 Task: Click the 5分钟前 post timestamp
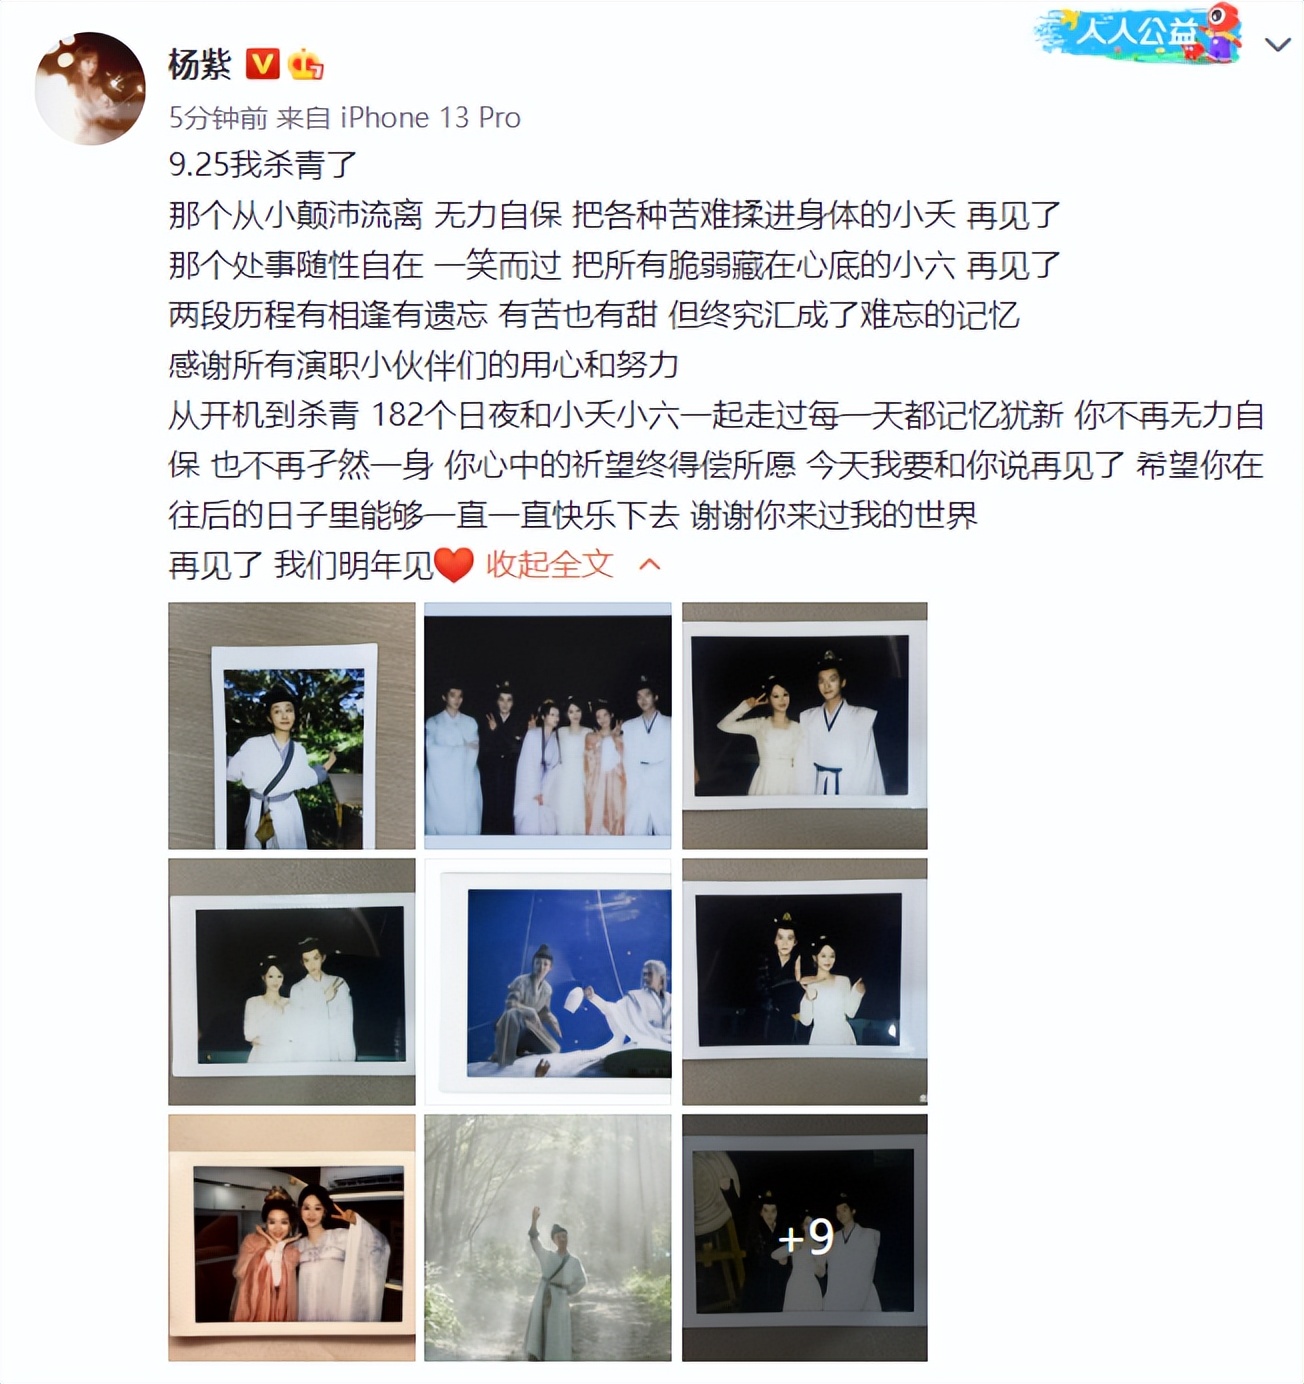coord(218,117)
